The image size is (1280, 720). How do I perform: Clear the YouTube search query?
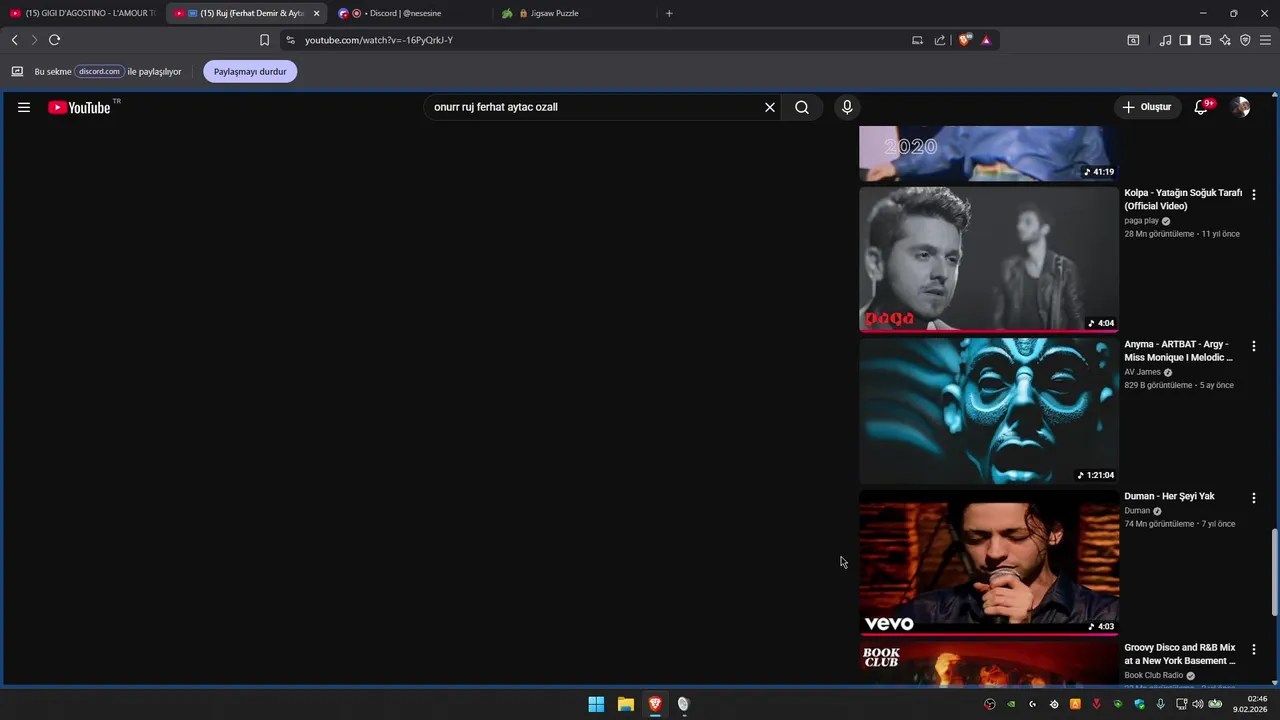click(770, 107)
